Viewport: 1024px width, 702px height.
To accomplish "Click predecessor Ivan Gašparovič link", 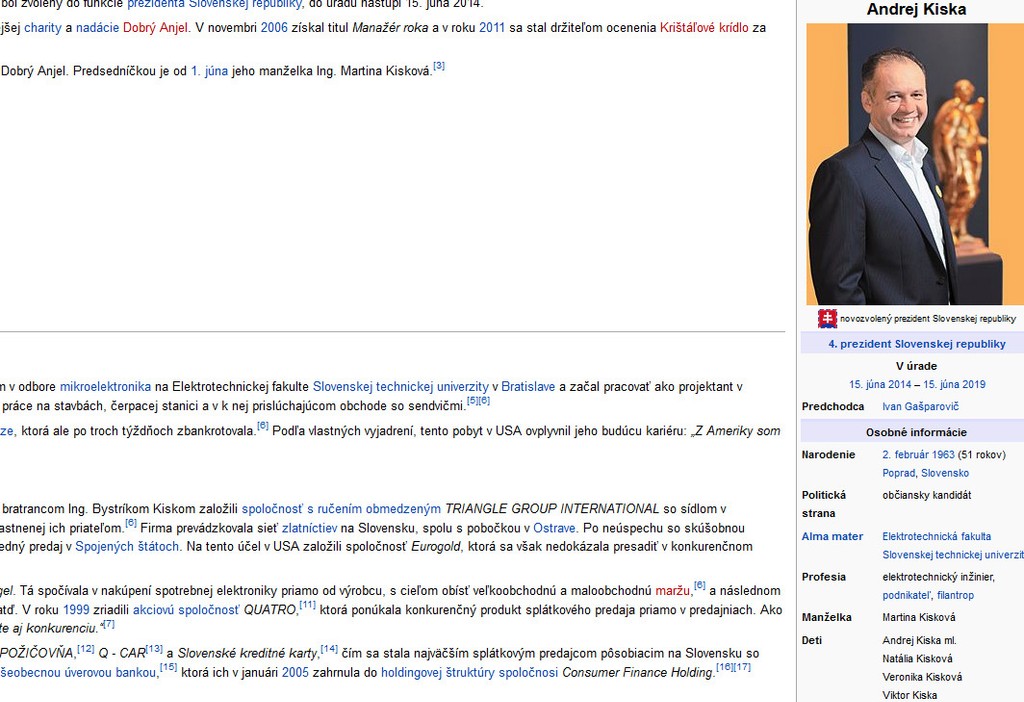I will 920,407.
